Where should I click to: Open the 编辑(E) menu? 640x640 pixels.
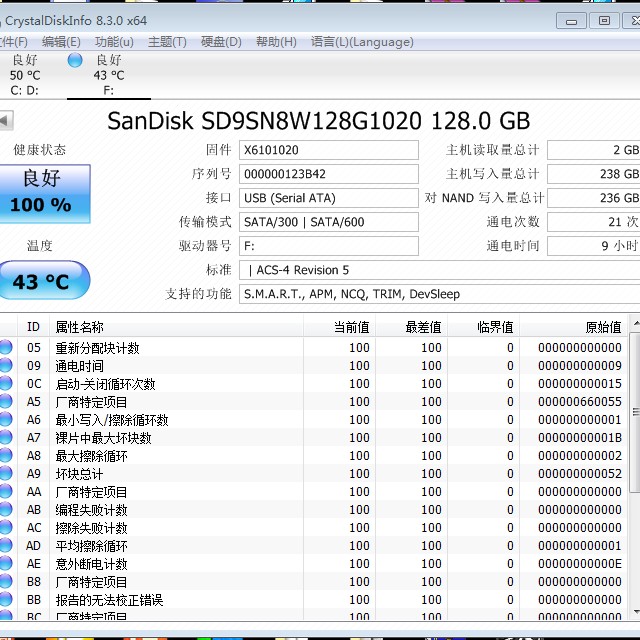pyautogui.click(x=61, y=42)
